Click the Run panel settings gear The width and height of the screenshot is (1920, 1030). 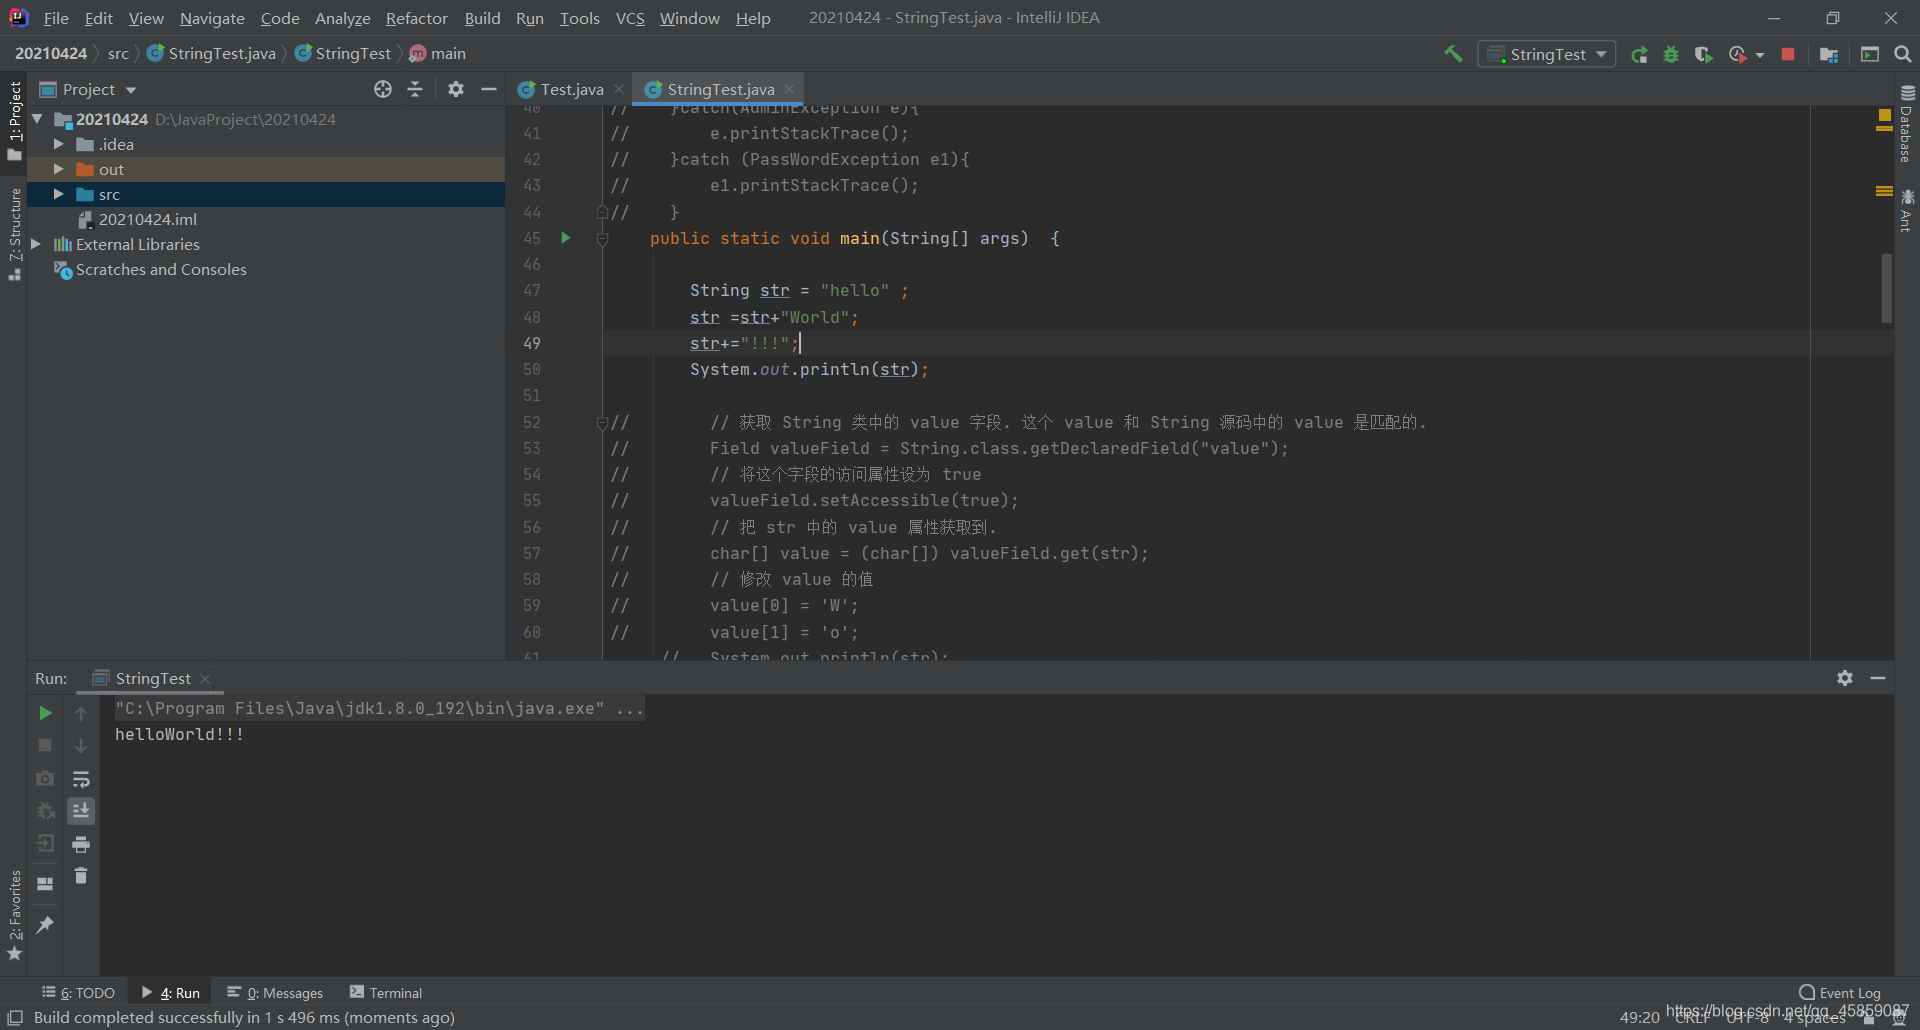(x=1845, y=678)
